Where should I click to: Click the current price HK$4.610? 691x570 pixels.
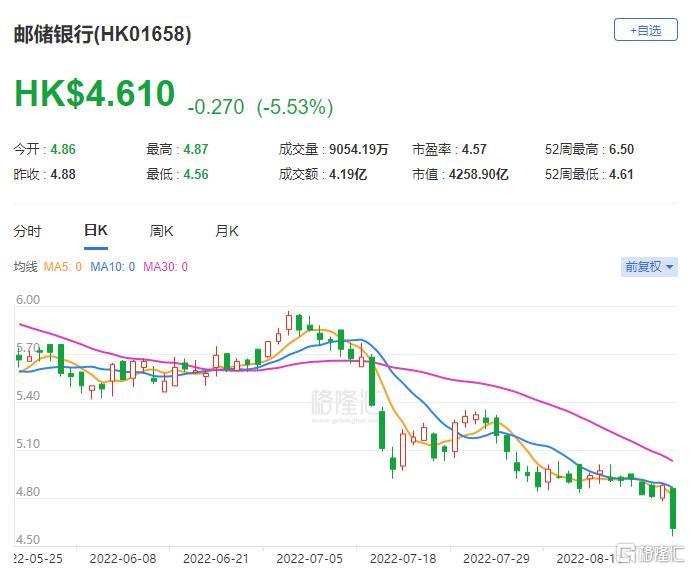[x=95, y=93]
